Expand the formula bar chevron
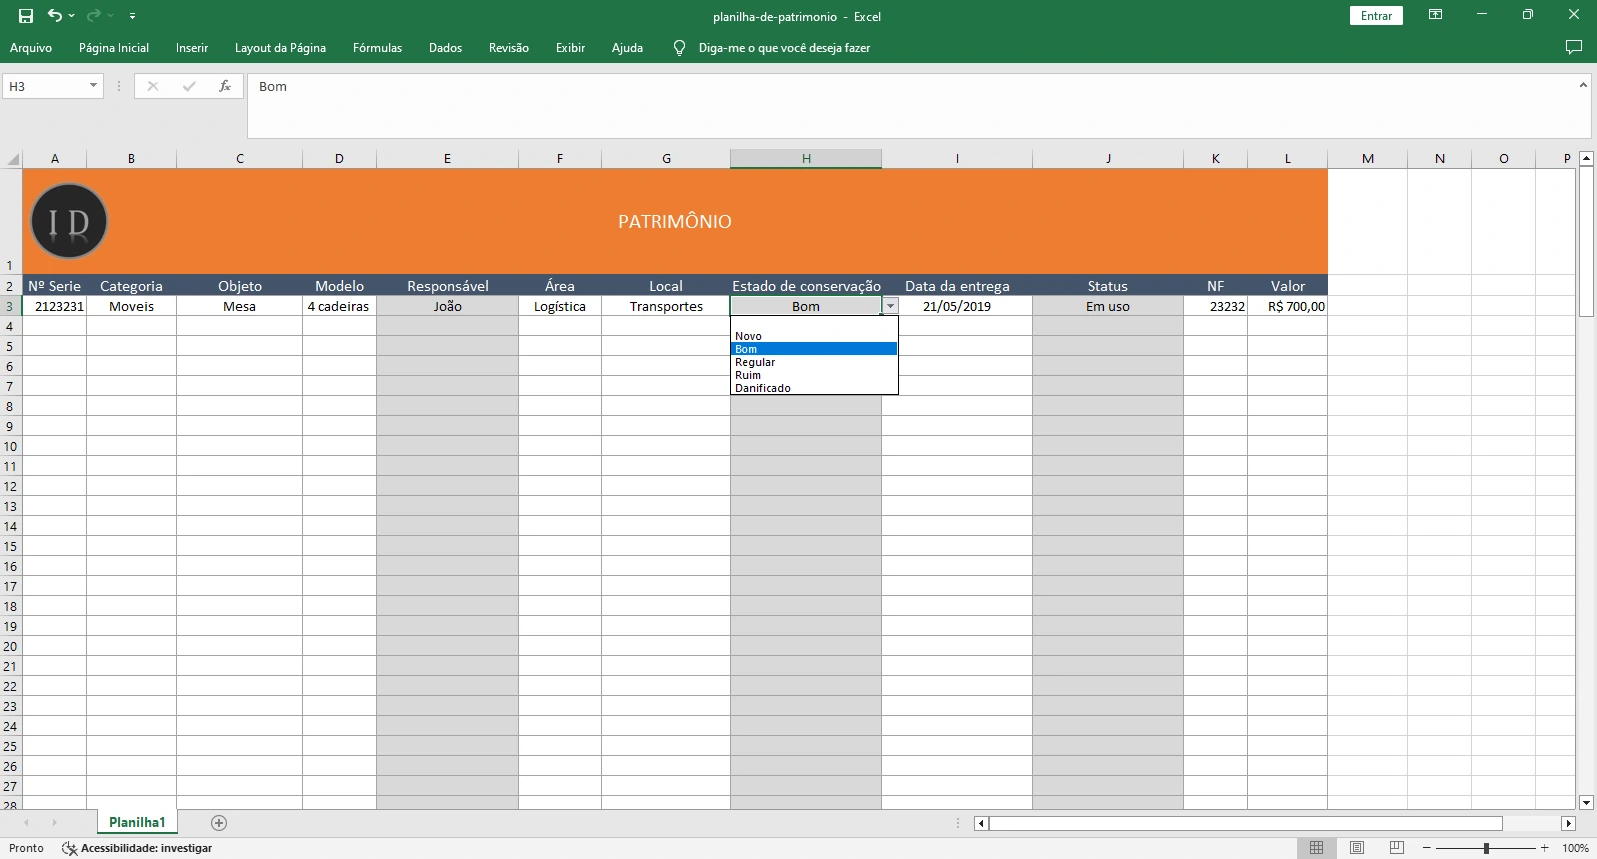This screenshot has width=1597, height=859. [x=1583, y=86]
